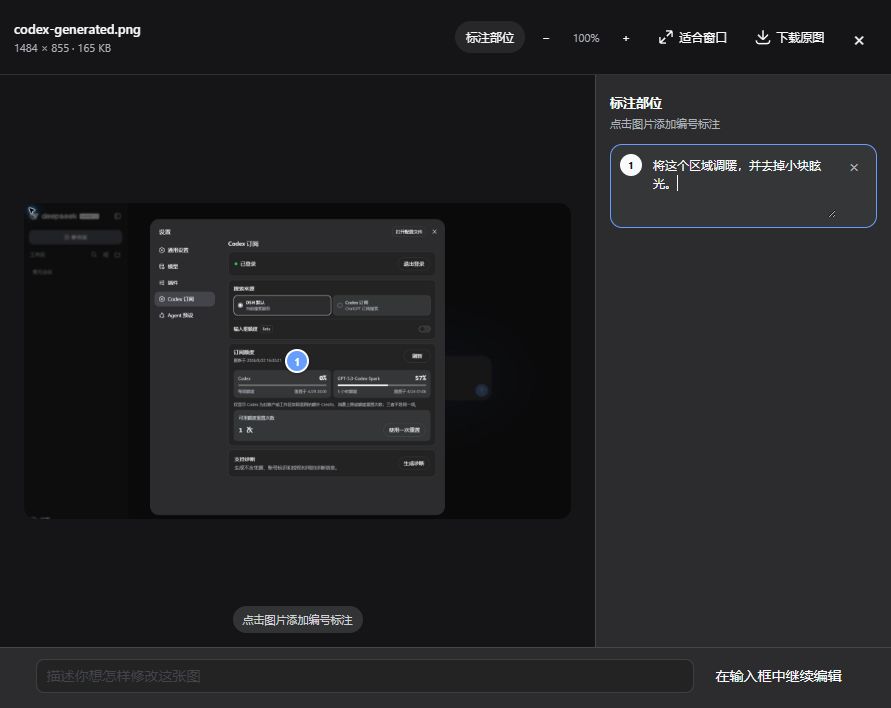Image resolution: width=891 pixels, height=708 pixels.
Task: Remove annotation 1 using its X icon
Action: (x=853, y=167)
